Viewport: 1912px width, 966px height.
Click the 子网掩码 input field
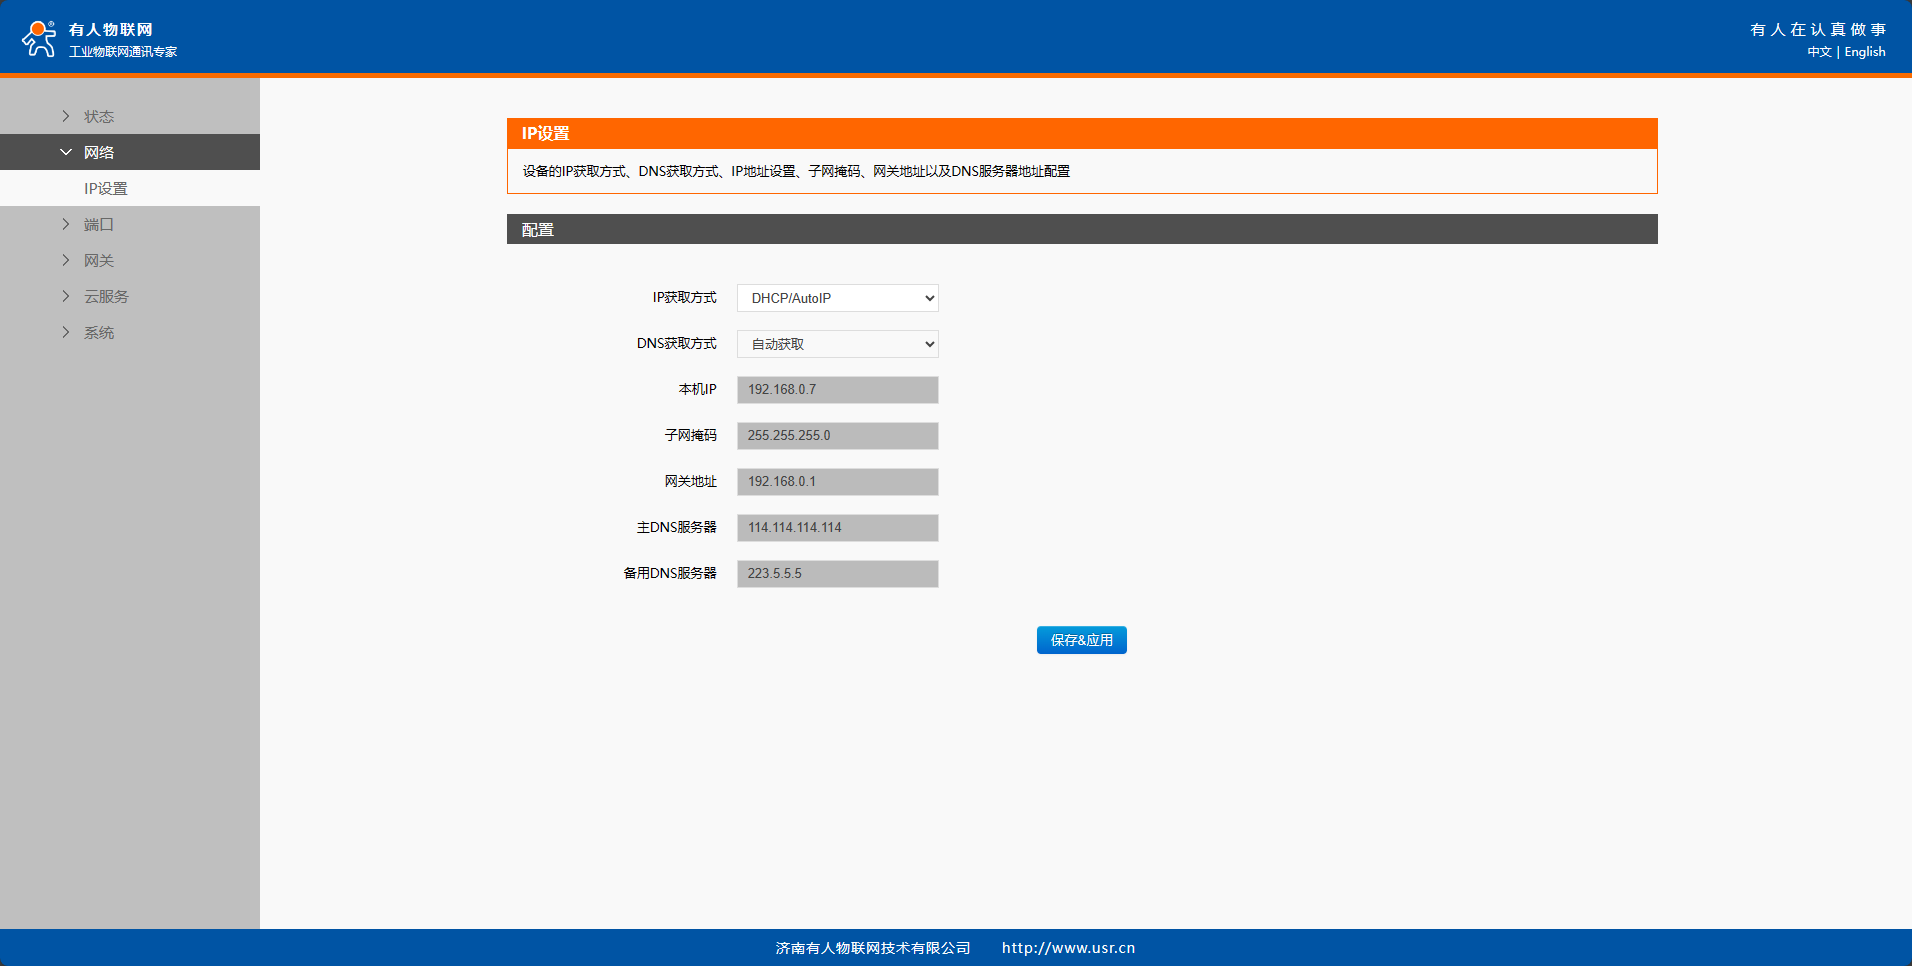point(837,436)
